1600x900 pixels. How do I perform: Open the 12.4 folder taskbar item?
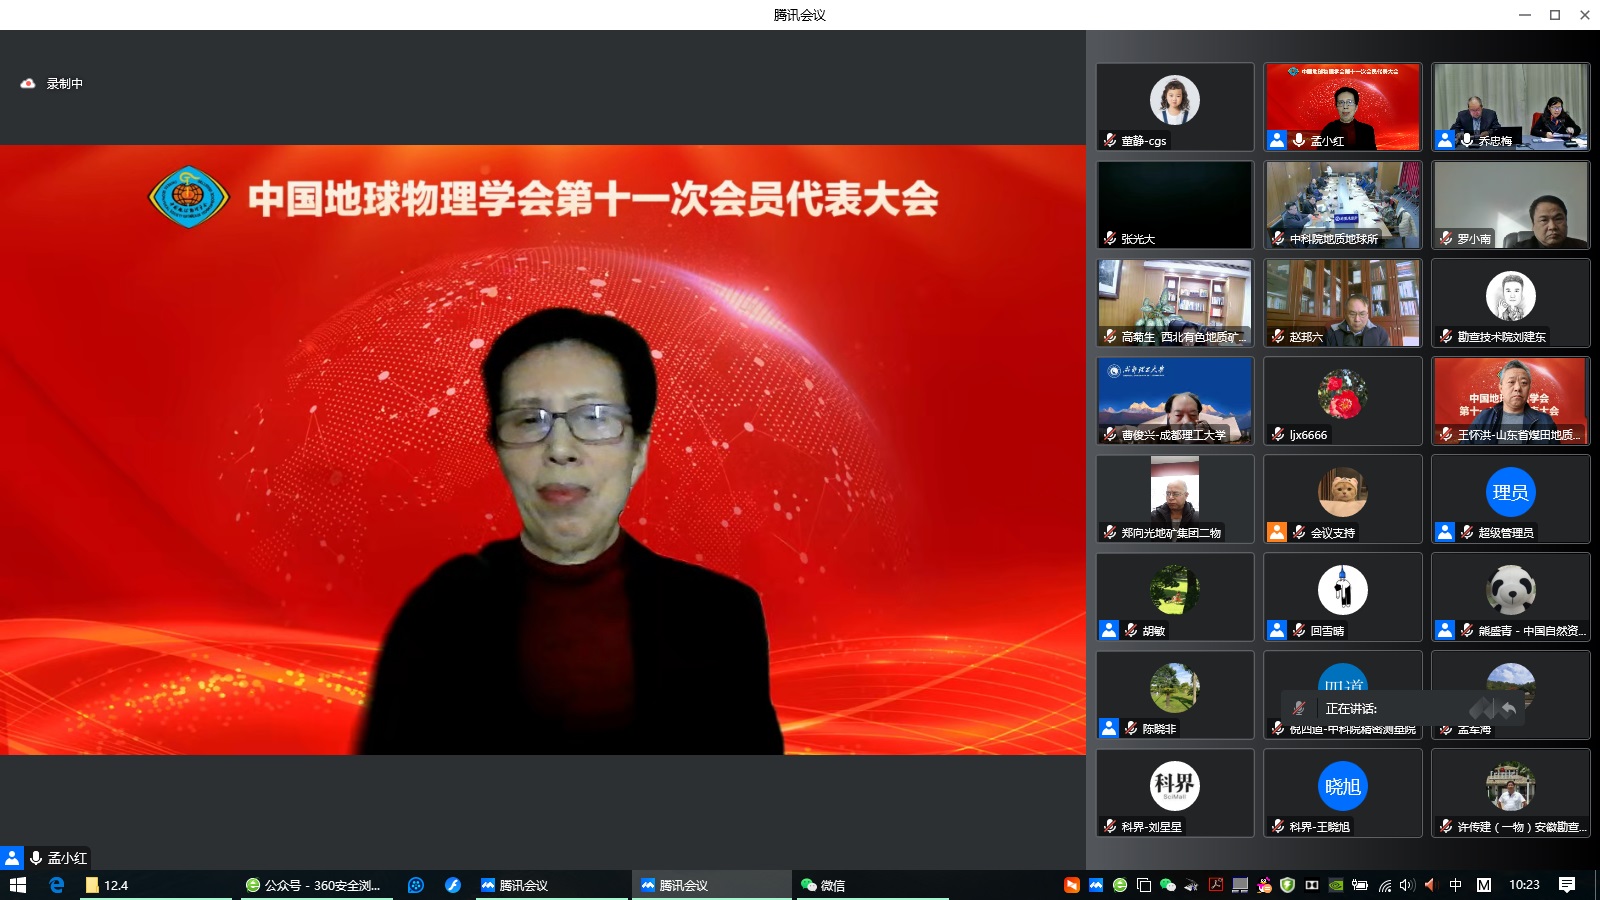pos(155,885)
